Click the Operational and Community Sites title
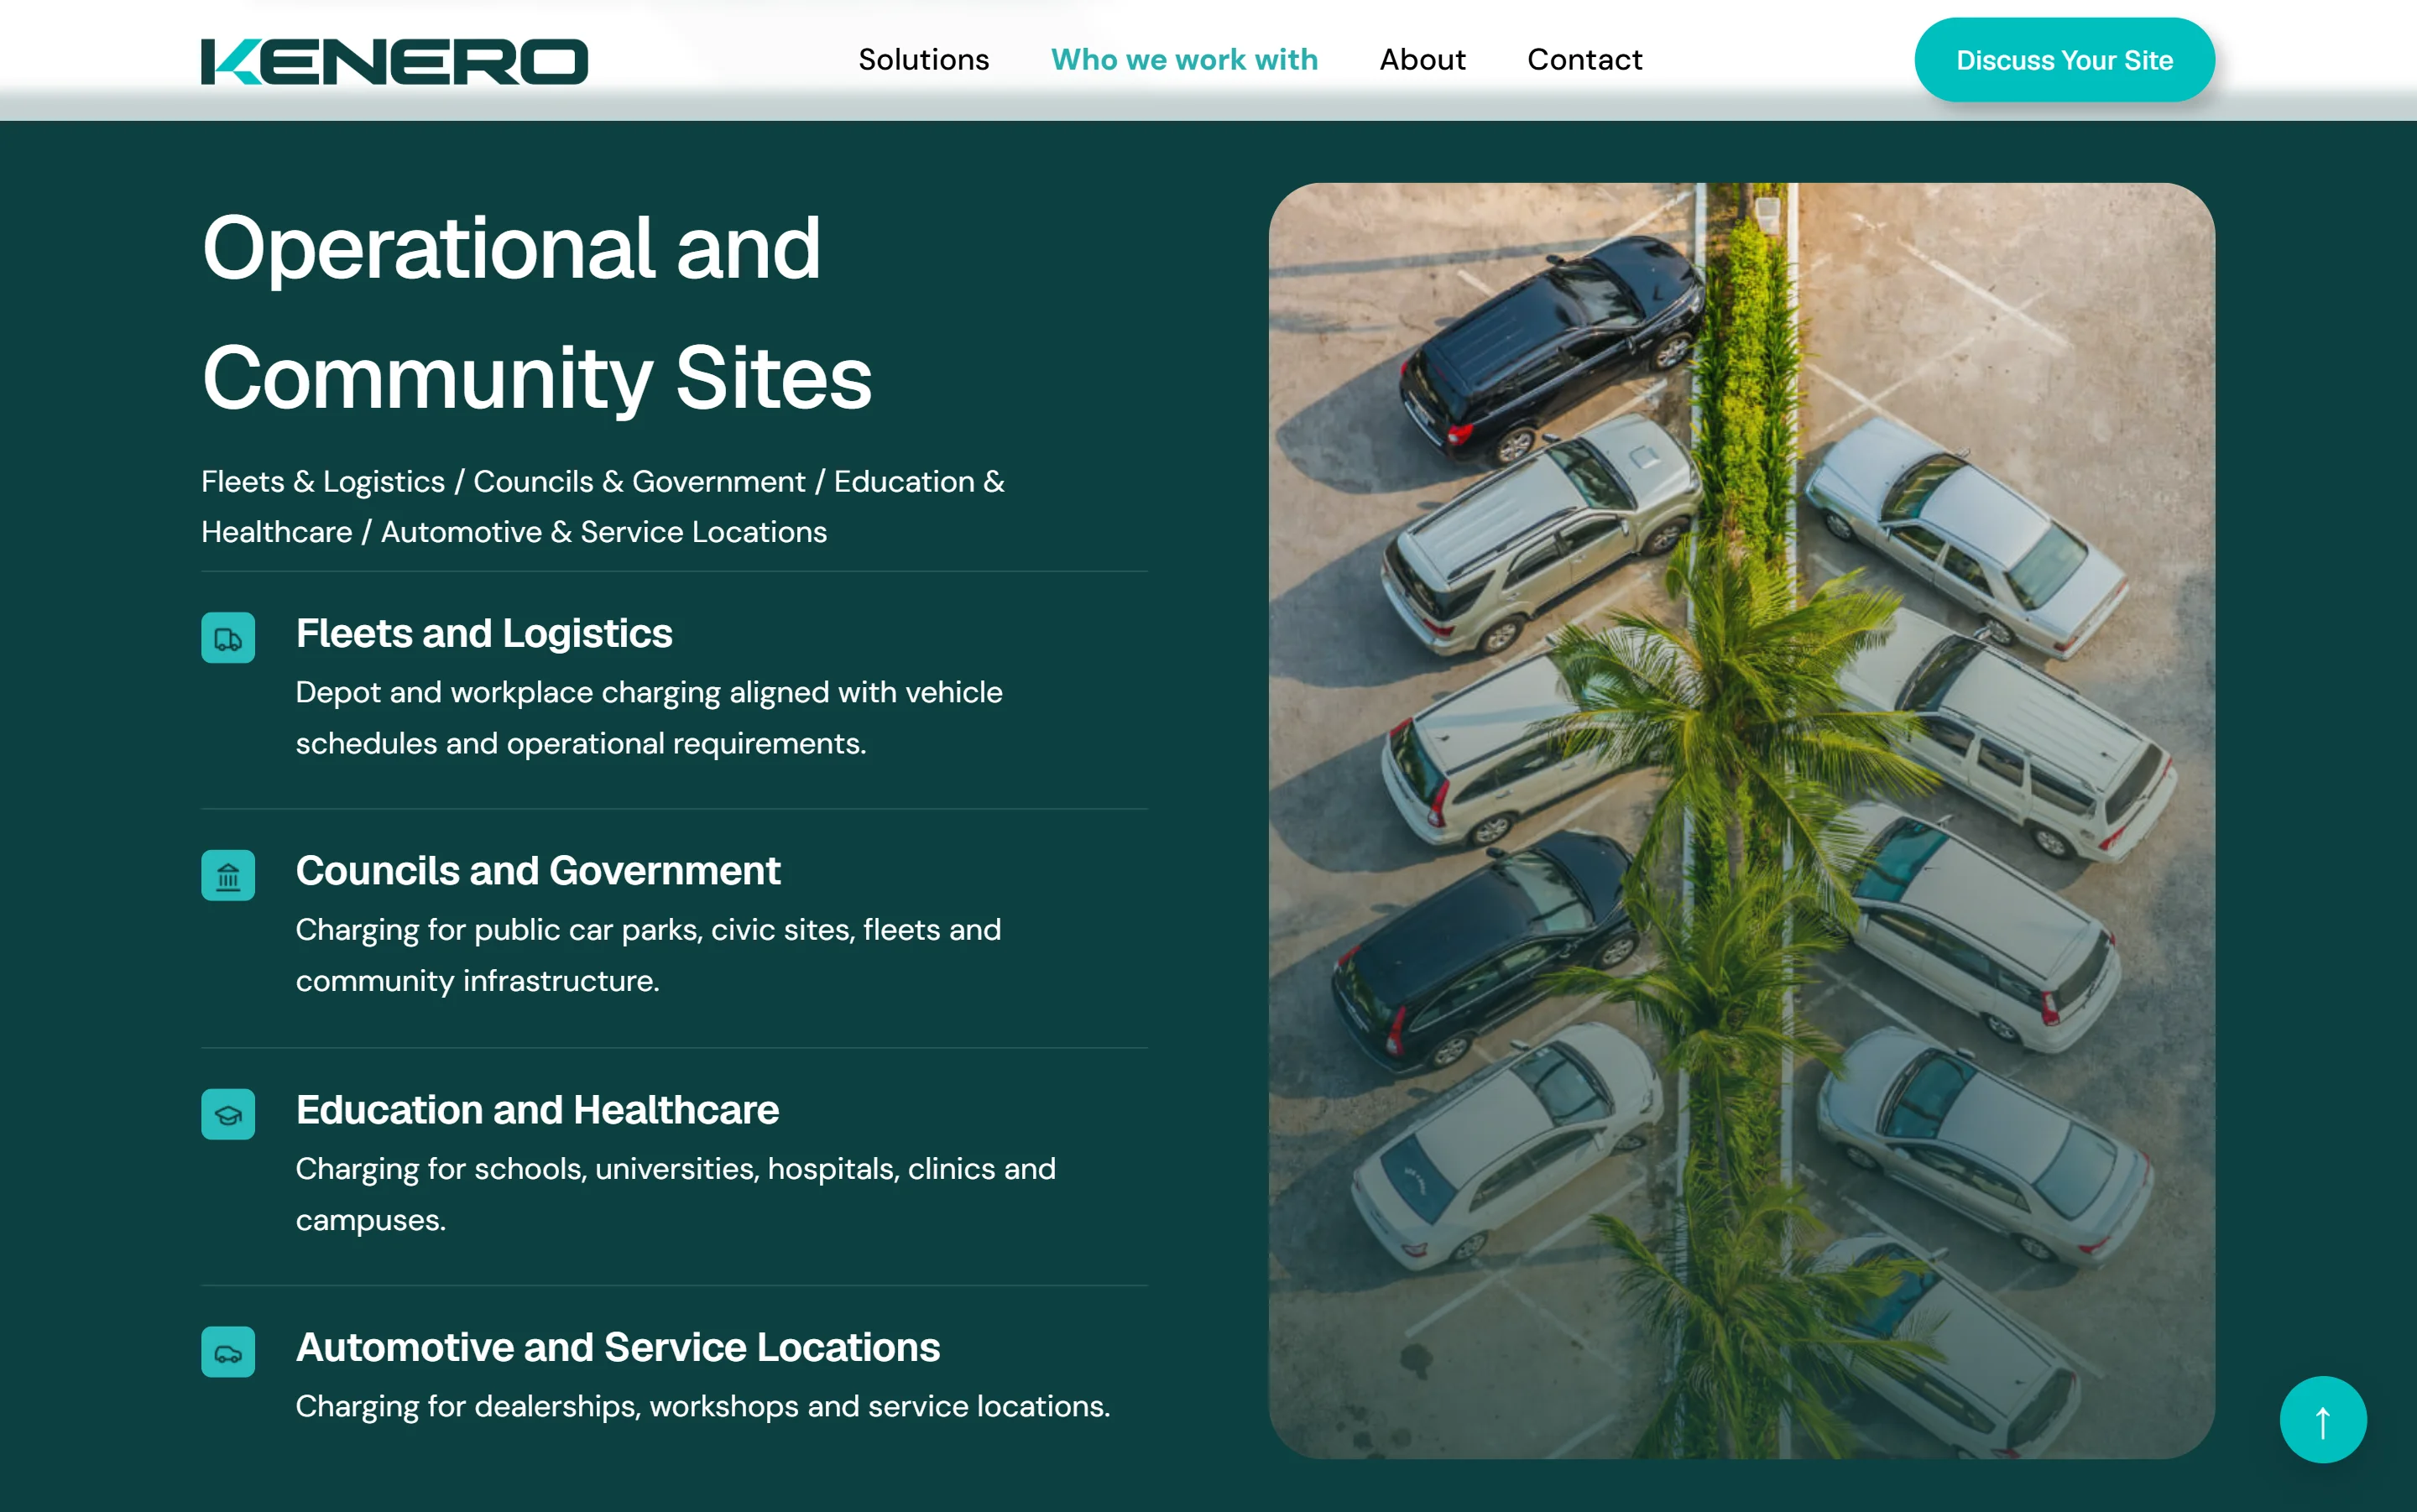This screenshot has height=1512, width=2417. point(537,313)
